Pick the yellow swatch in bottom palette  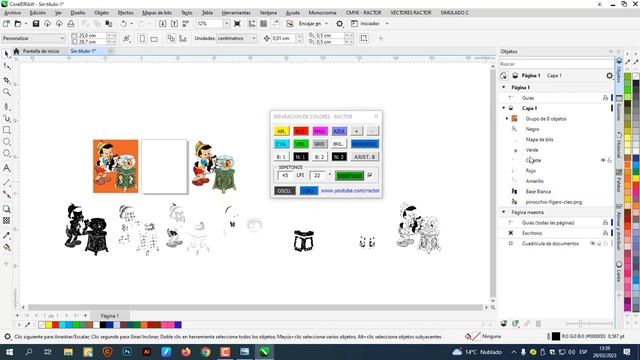pyautogui.click(x=49, y=325)
